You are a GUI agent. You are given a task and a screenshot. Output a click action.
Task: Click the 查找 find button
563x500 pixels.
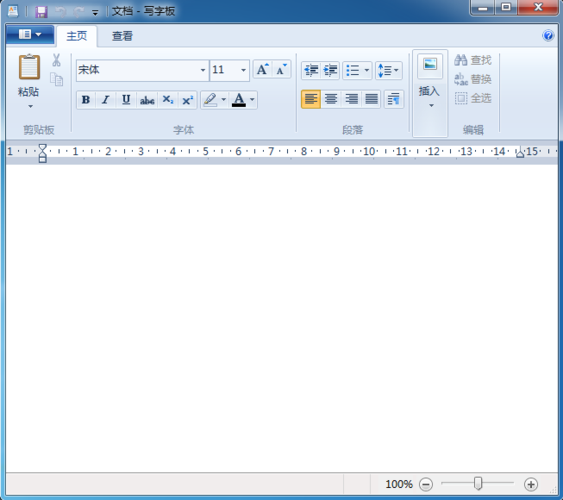(x=473, y=60)
